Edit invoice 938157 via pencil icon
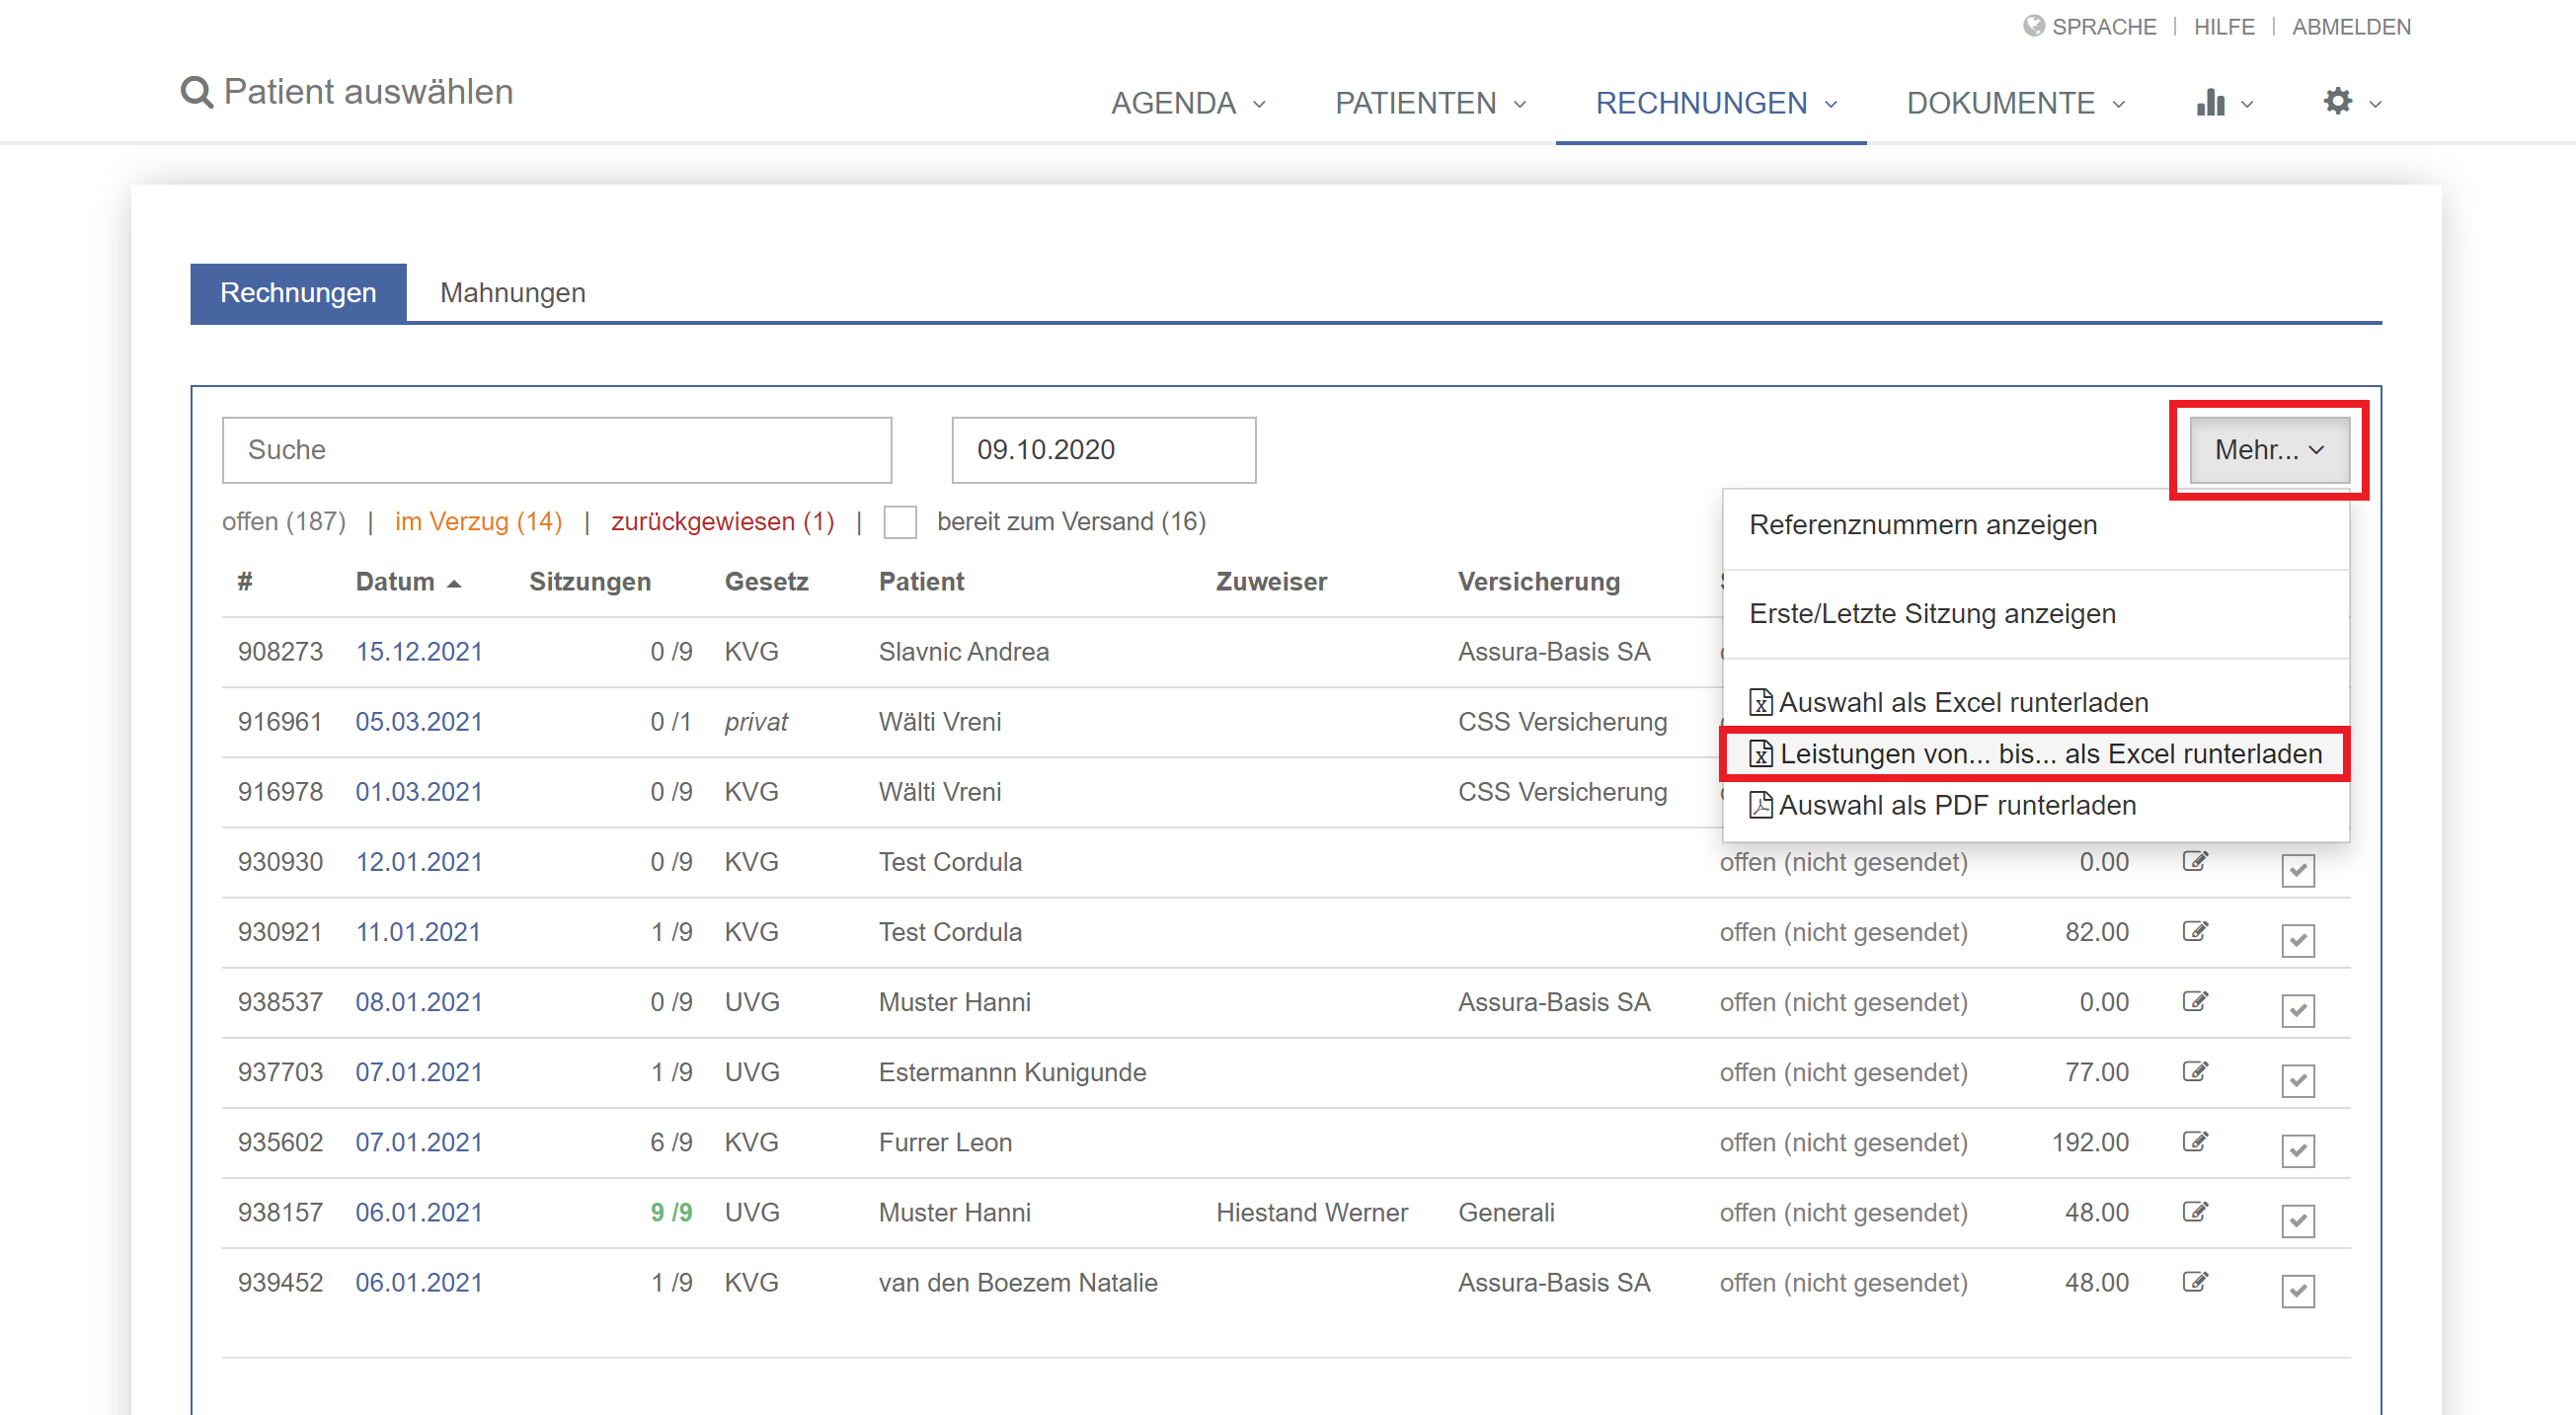Image resolution: width=2576 pixels, height=1415 pixels. [2195, 1211]
